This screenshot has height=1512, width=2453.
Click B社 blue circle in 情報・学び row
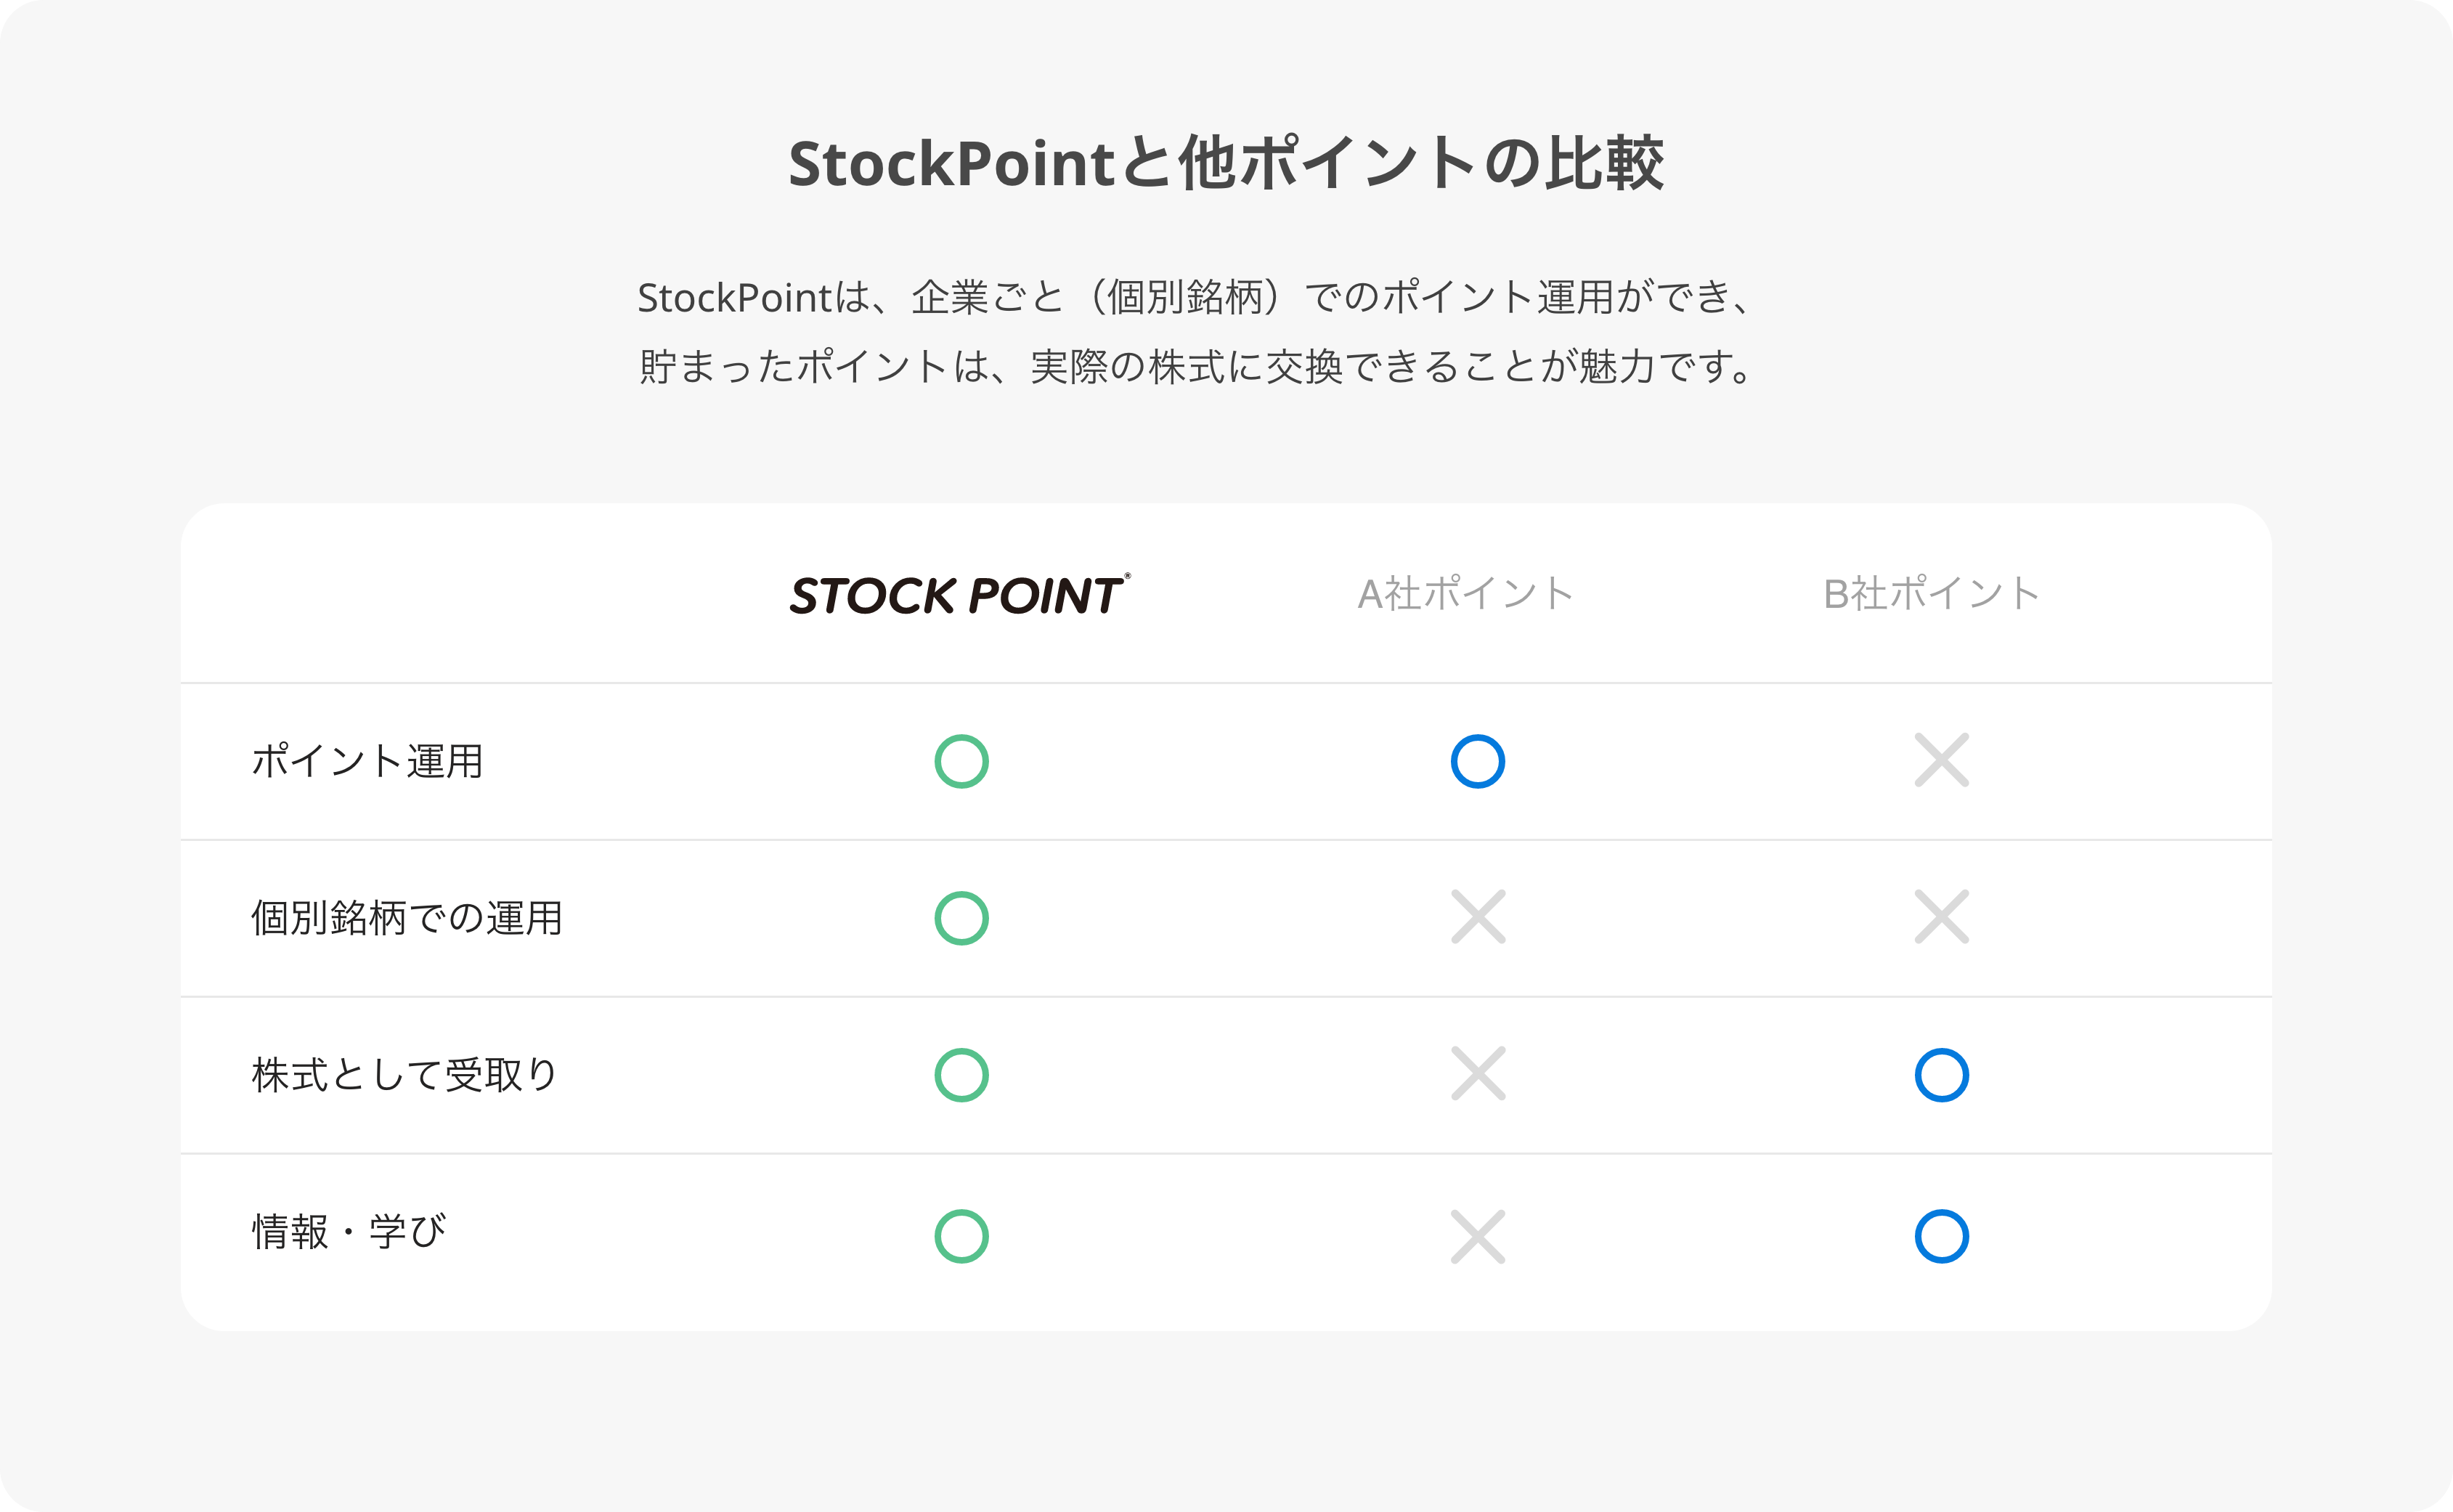point(1941,1236)
